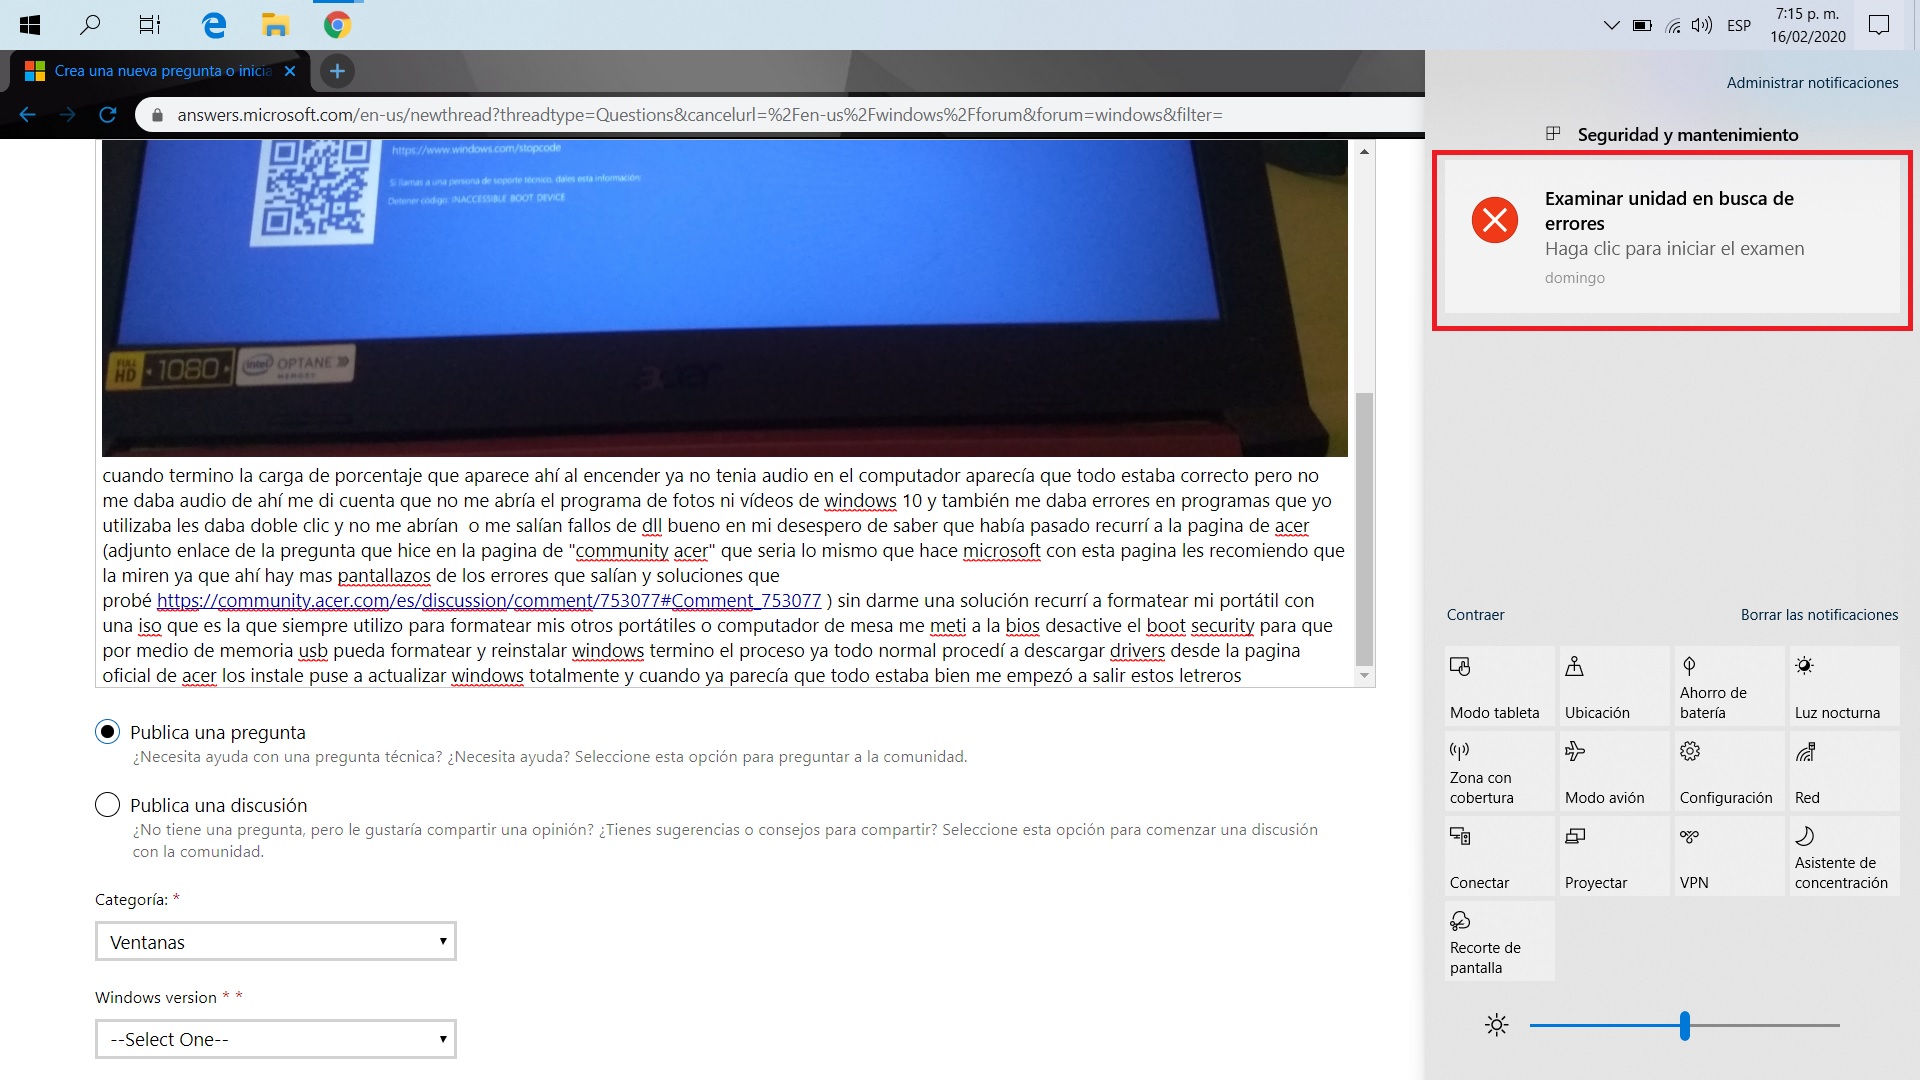View site security lock icon
The height and width of the screenshot is (1080, 1920).
tap(157, 115)
